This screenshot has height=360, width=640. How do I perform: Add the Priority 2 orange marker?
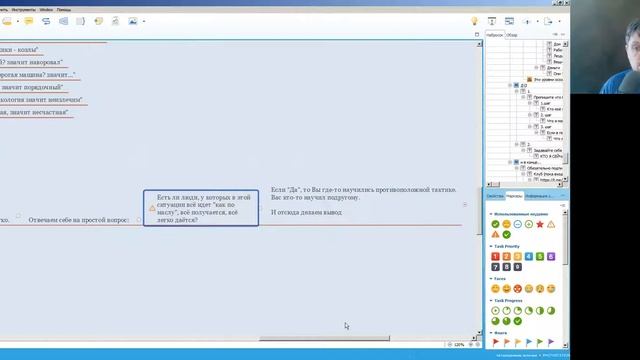[x=506, y=256]
